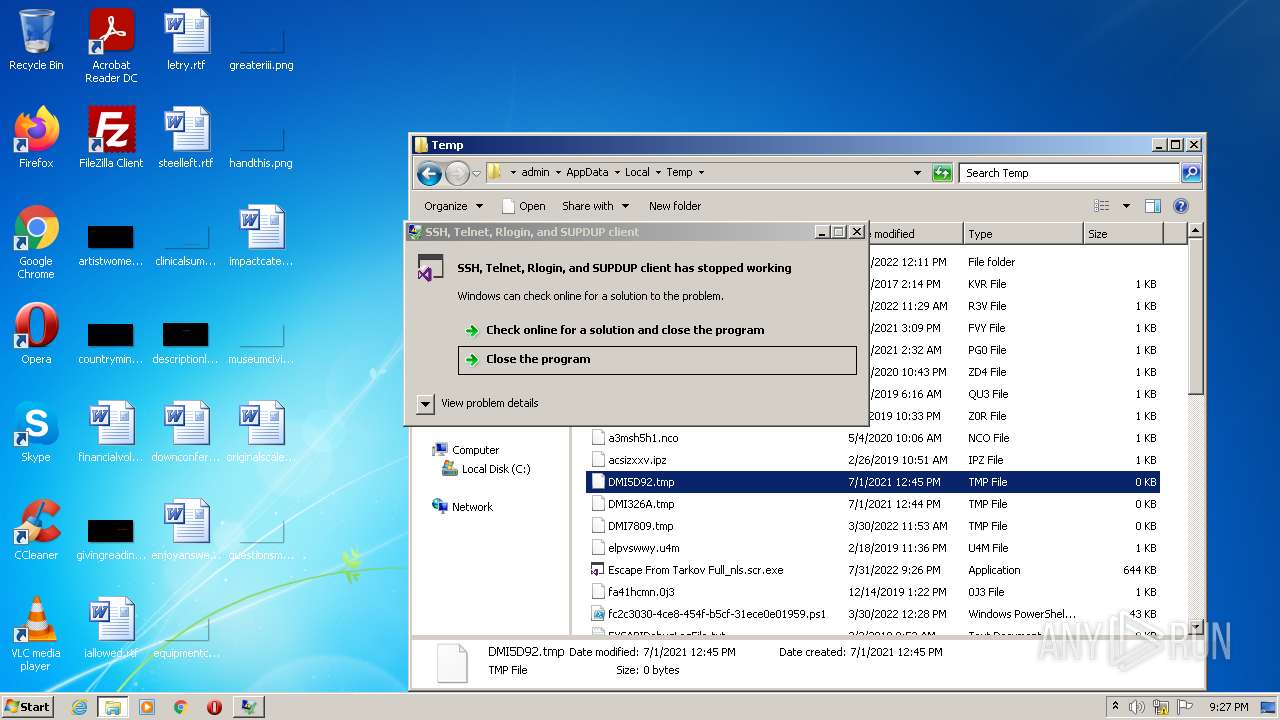Screen dimensions: 1280x720
Task: Open the Organize dropdown menu
Action: click(x=453, y=206)
